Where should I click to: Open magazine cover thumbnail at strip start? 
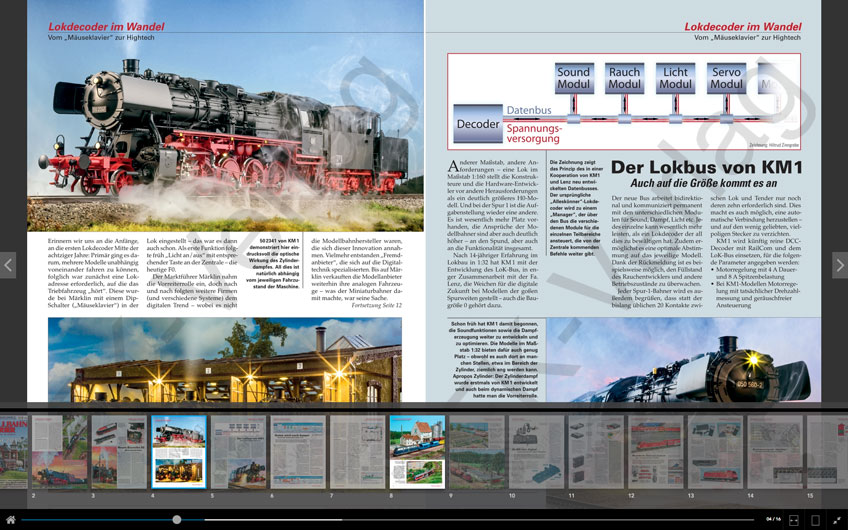coord(14,452)
